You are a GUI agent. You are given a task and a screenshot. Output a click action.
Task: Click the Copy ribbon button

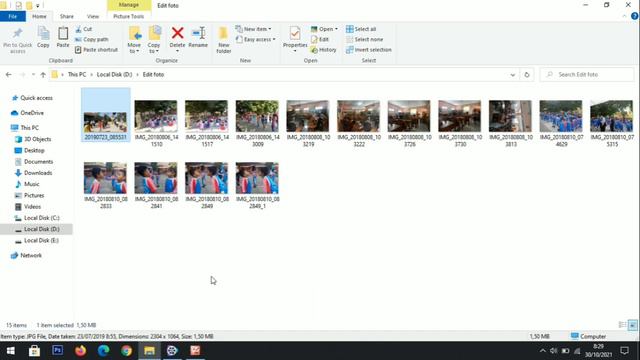coord(43,38)
